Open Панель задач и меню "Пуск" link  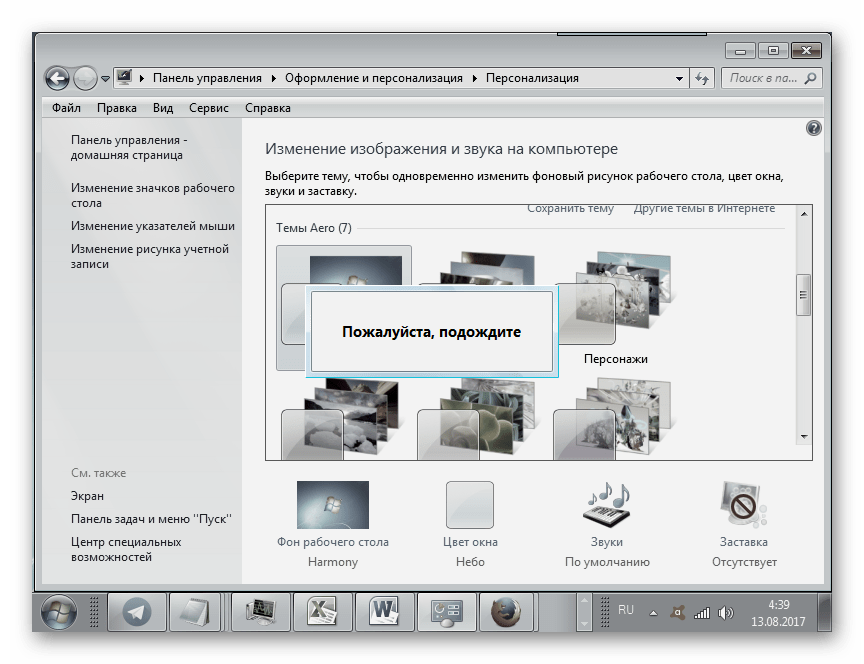coord(151,519)
